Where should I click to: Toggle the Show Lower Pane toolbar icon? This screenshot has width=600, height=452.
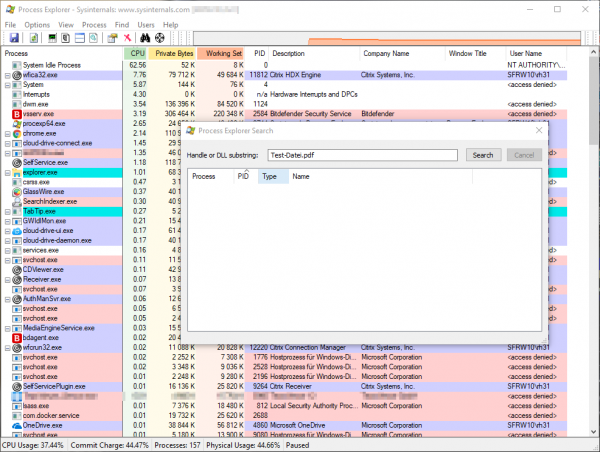[79, 38]
